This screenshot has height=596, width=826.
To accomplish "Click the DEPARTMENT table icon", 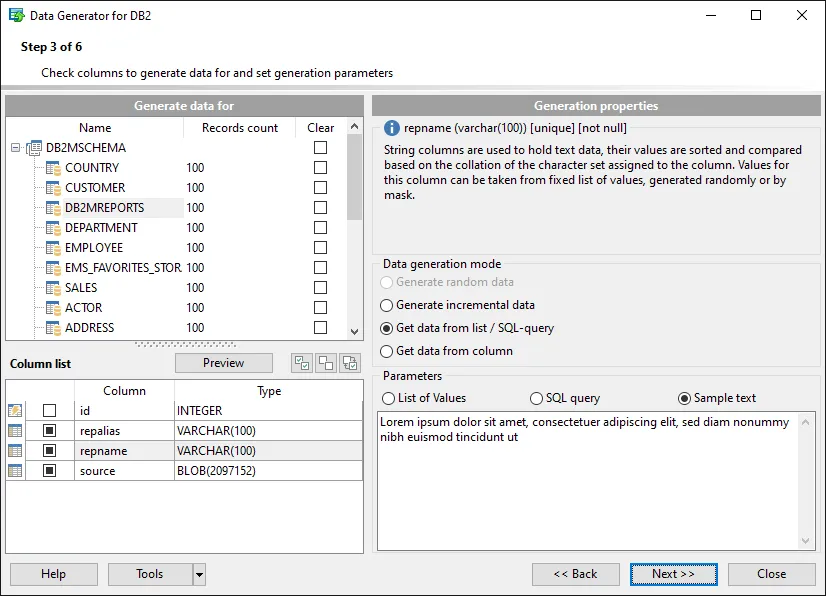I will click(x=53, y=228).
